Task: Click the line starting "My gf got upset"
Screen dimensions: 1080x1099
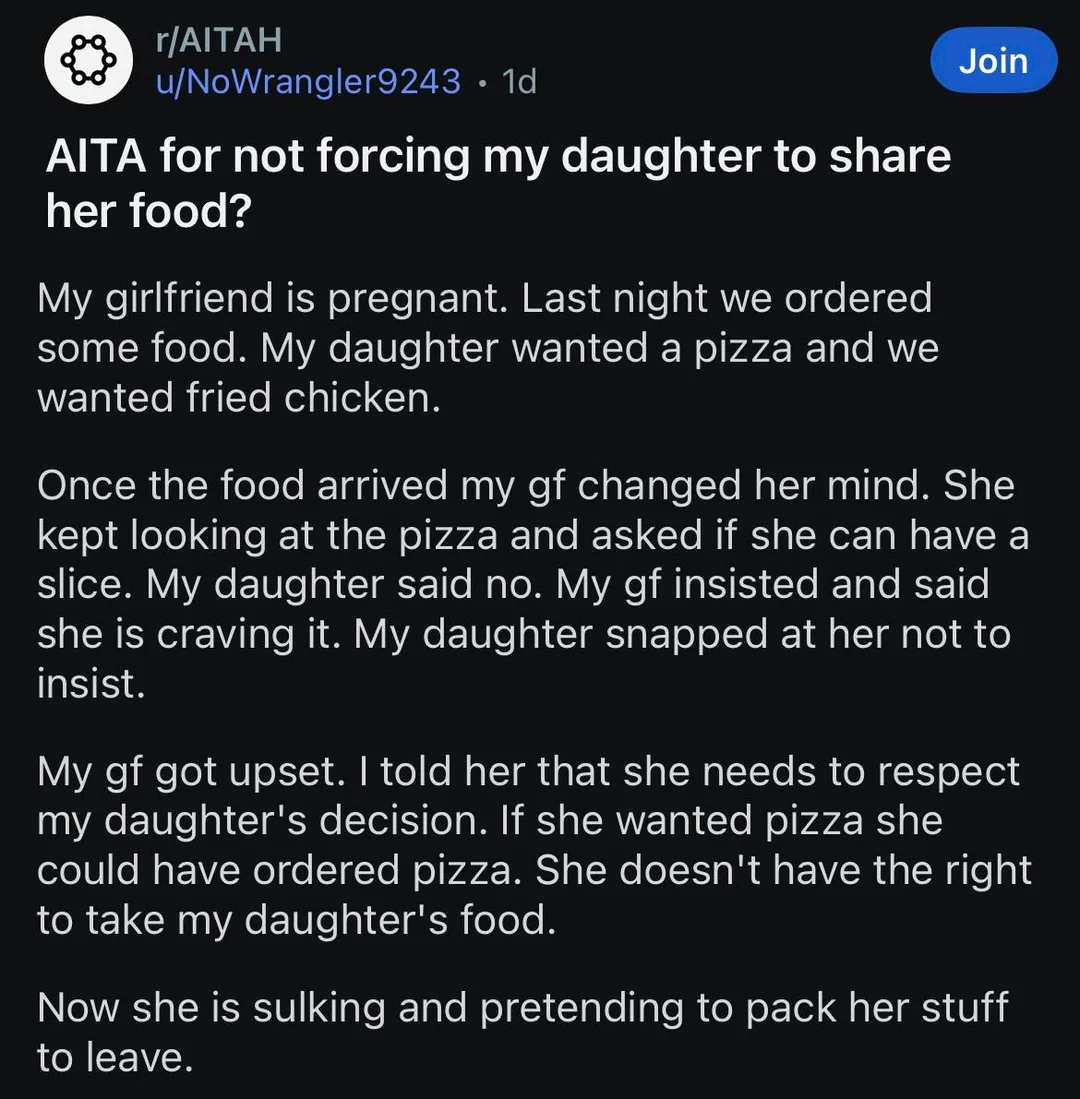Action: pos(528,772)
